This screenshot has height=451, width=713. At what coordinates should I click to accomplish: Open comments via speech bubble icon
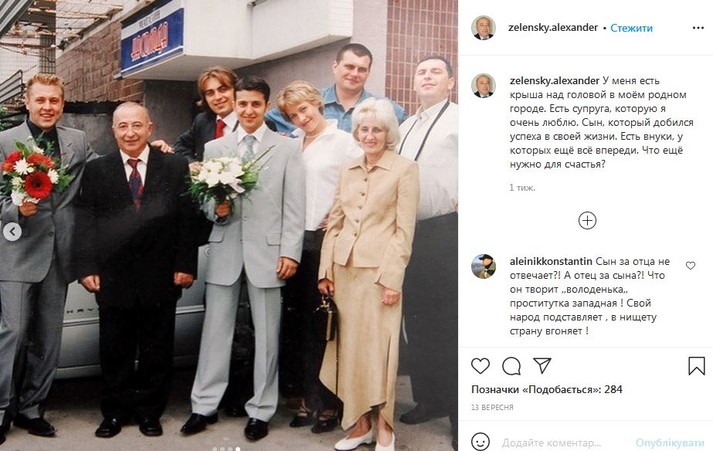click(x=512, y=366)
